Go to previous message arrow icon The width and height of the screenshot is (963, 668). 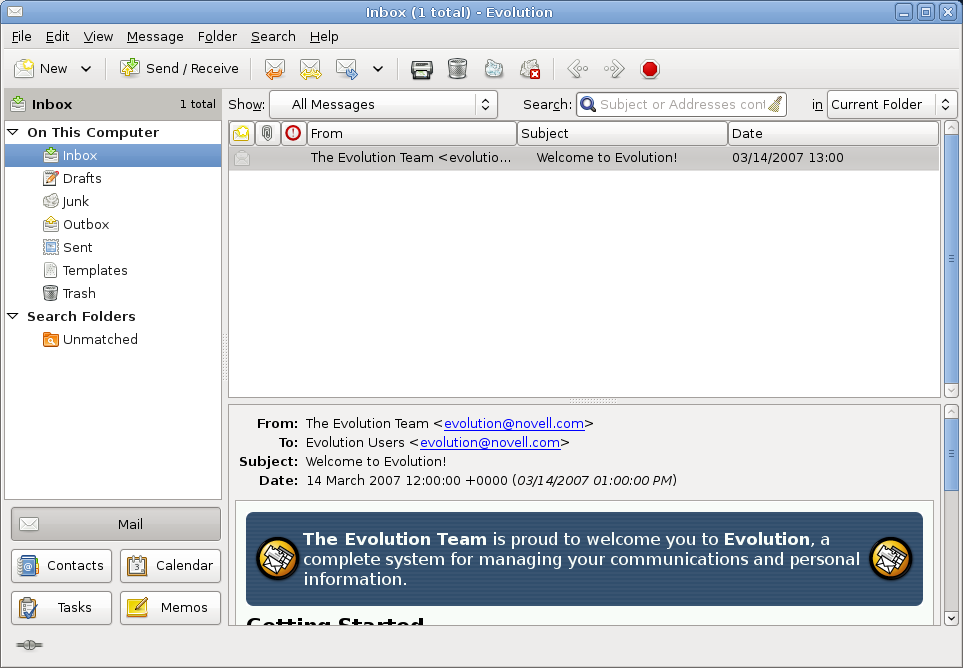click(x=578, y=69)
